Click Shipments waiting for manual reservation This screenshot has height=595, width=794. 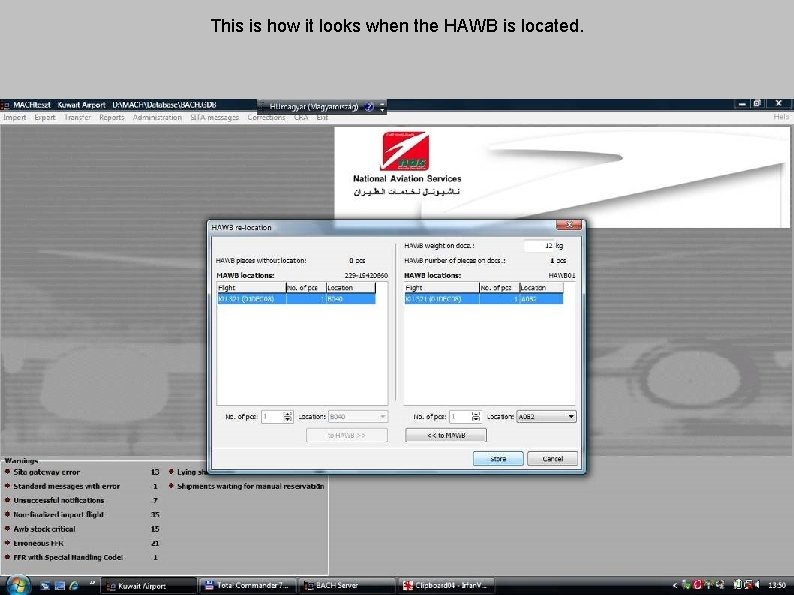[x=251, y=486]
